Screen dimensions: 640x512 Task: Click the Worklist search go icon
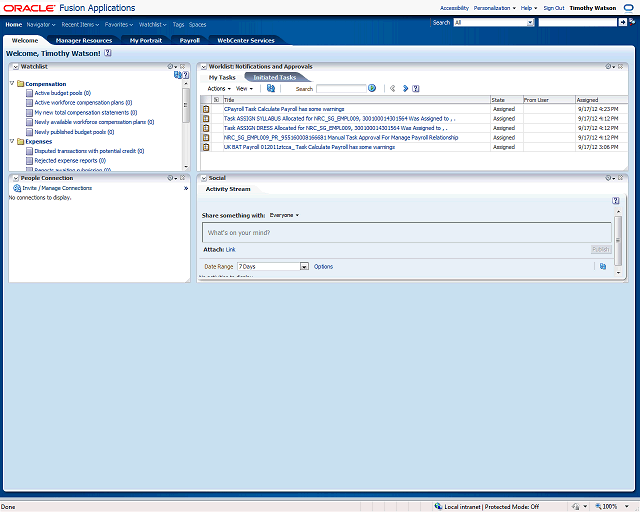[x=372, y=88]
